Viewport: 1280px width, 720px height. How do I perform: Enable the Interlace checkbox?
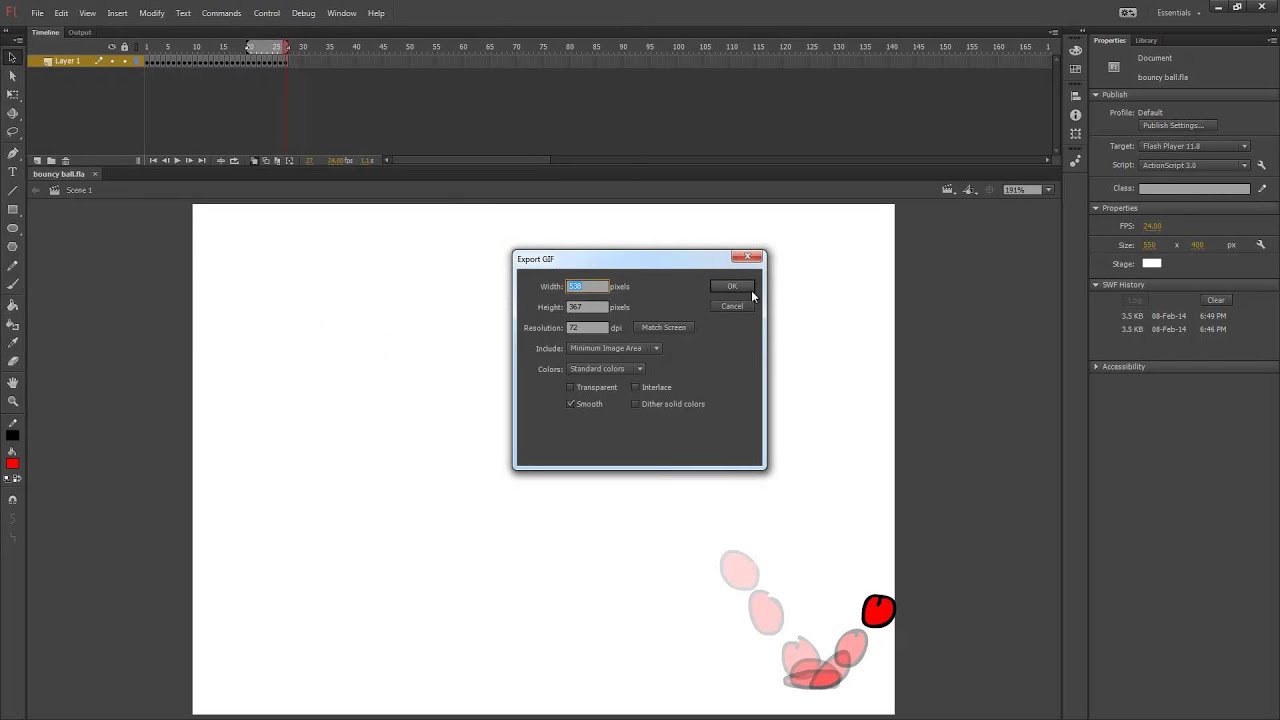635,387
